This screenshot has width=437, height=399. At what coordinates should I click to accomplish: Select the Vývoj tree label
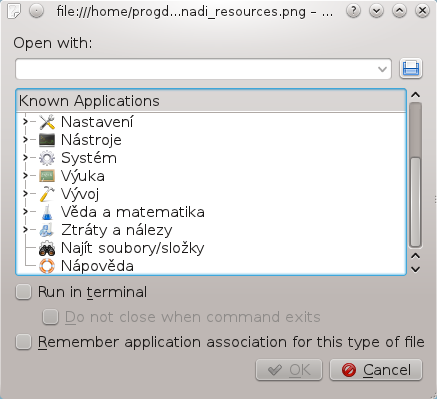[x=80, y=194]
